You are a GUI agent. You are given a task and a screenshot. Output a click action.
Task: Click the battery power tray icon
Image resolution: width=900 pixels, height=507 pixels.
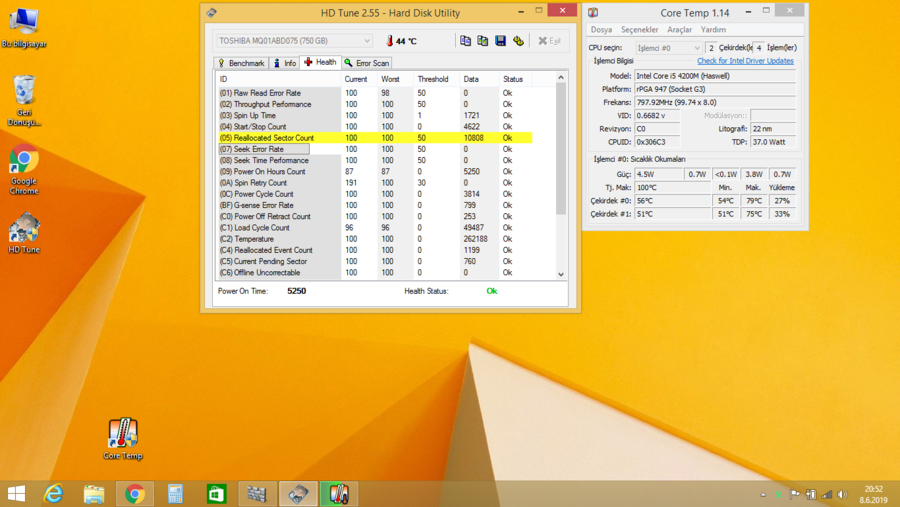coord(811,494)
